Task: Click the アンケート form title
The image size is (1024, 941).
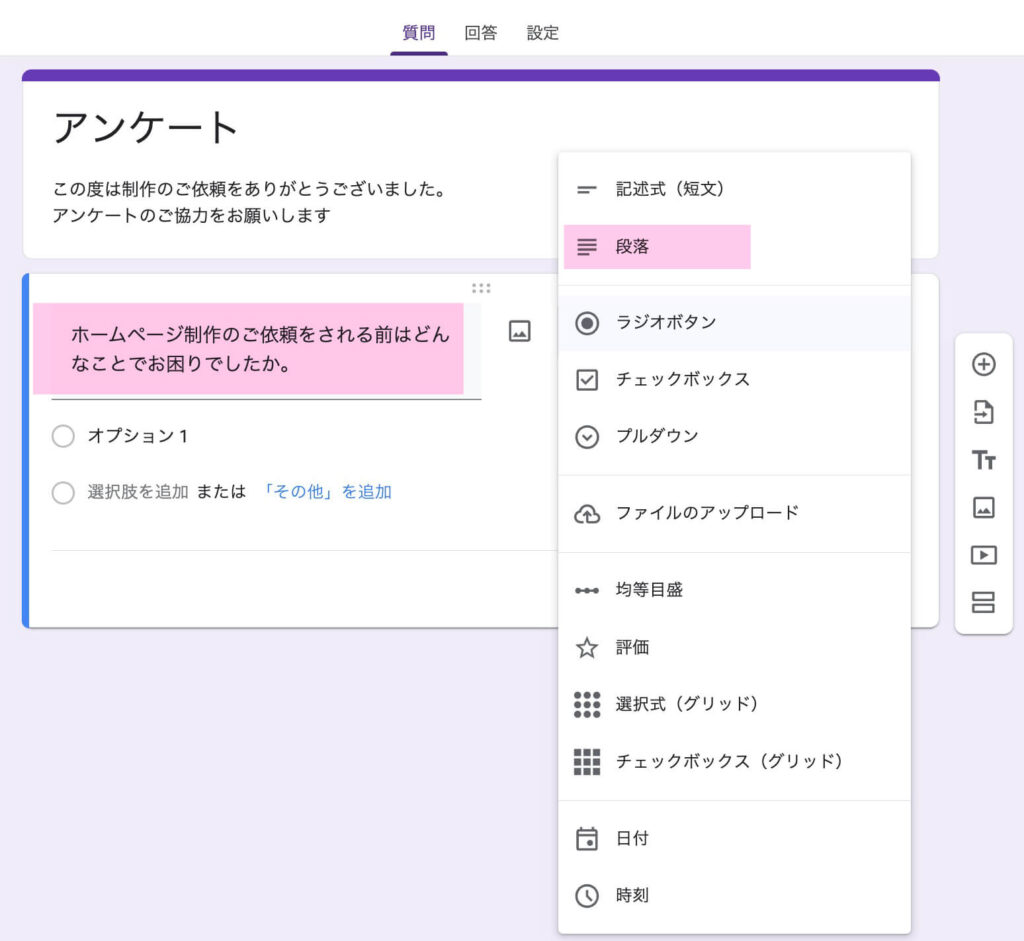Action: point(146,128)
